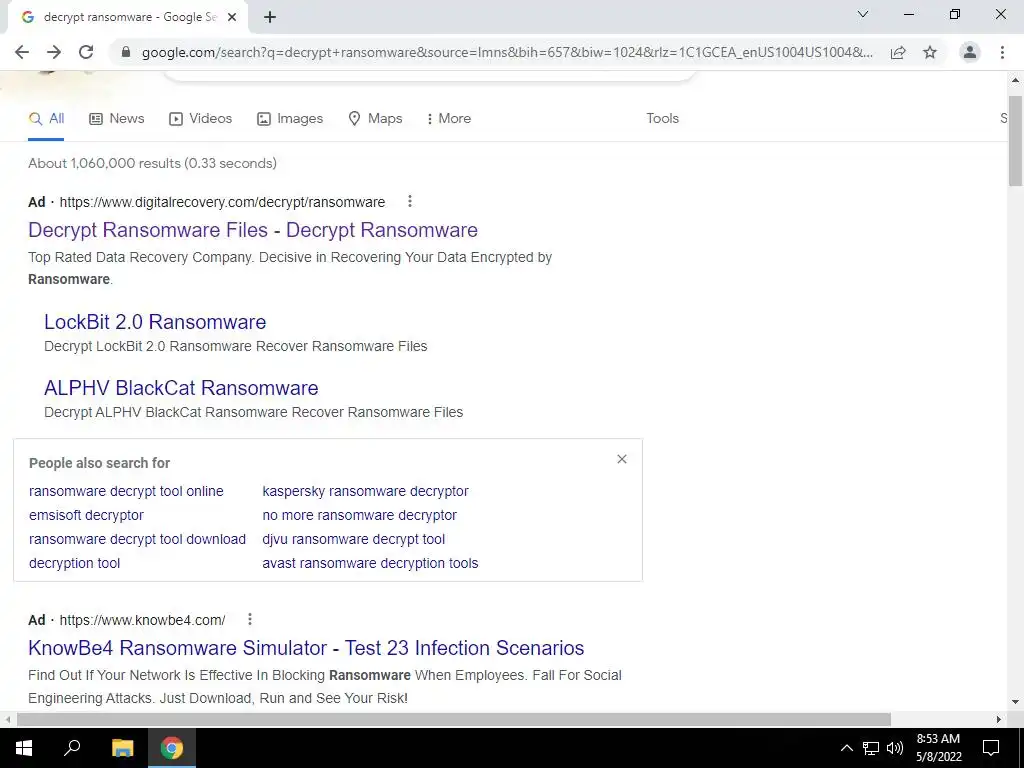The image size is (1024, 768).
Task: Search no more ransomware decryptor
Action: 359,515
